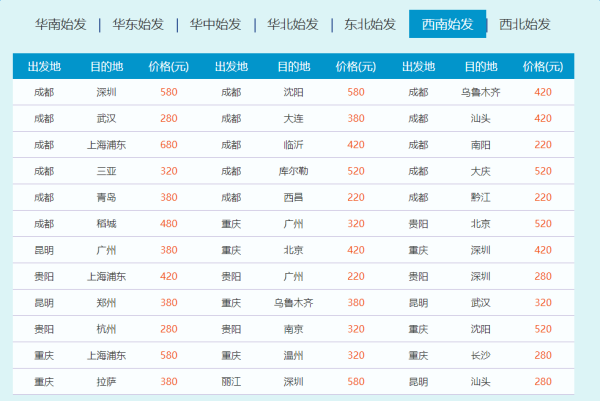Select 武汉 destination from 昆明
Screen dimensions: 600x401
(x=481, y=303)
